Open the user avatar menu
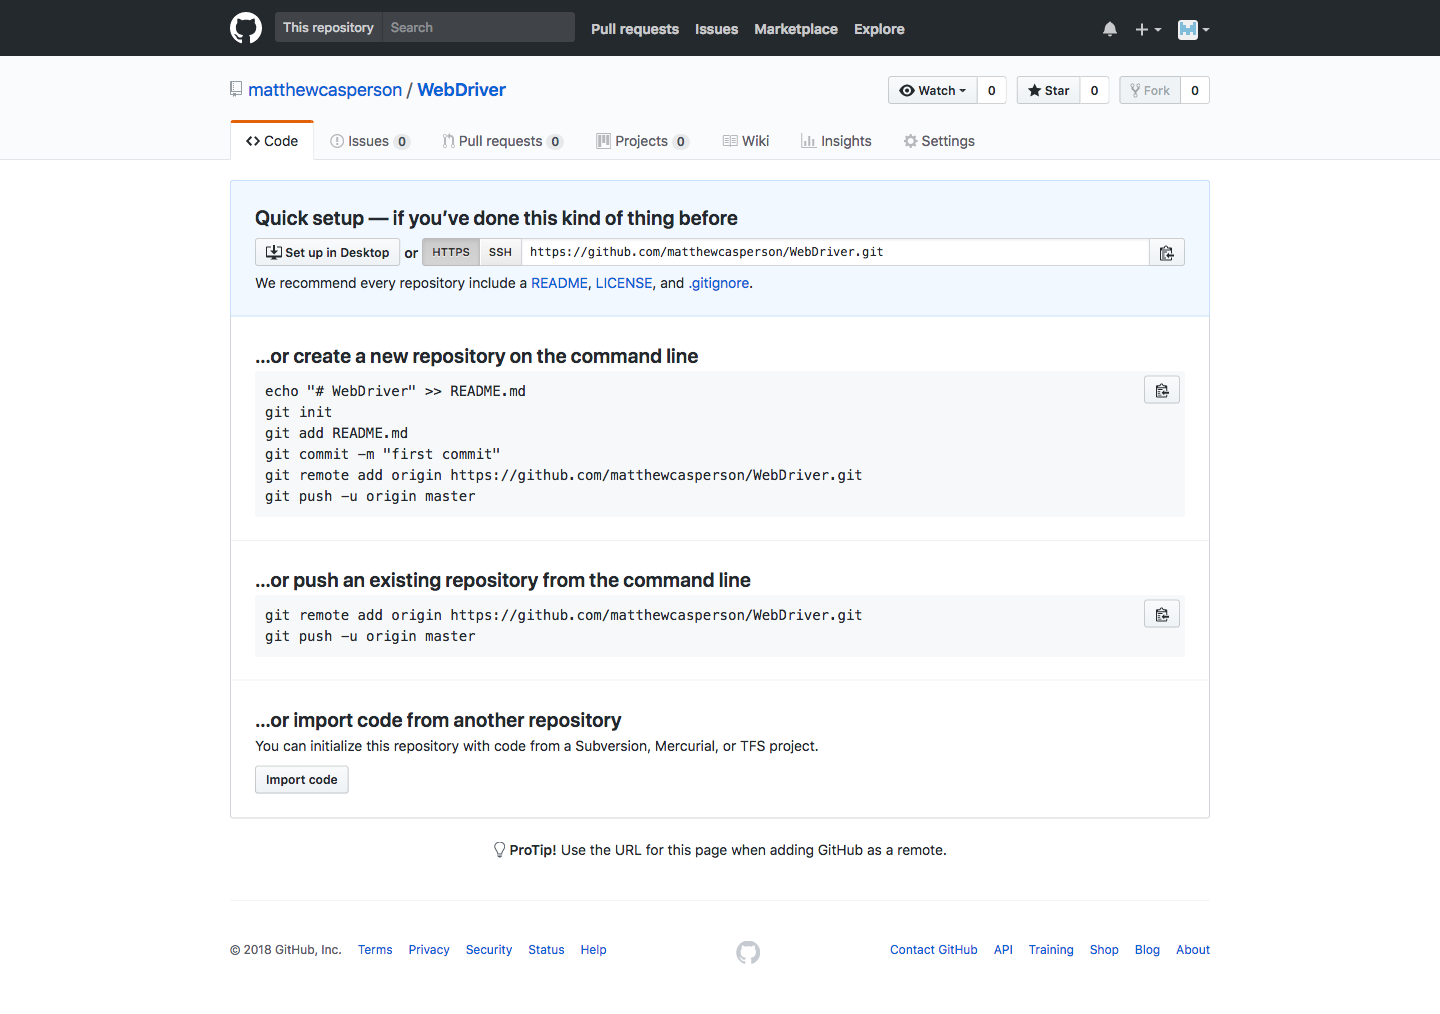 pos(1193,29)
